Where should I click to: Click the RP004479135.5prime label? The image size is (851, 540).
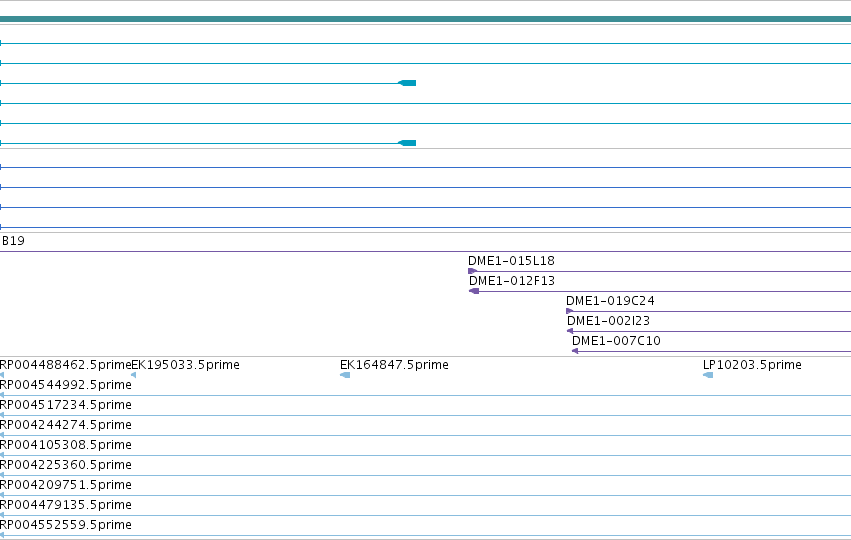coord(66,506)
